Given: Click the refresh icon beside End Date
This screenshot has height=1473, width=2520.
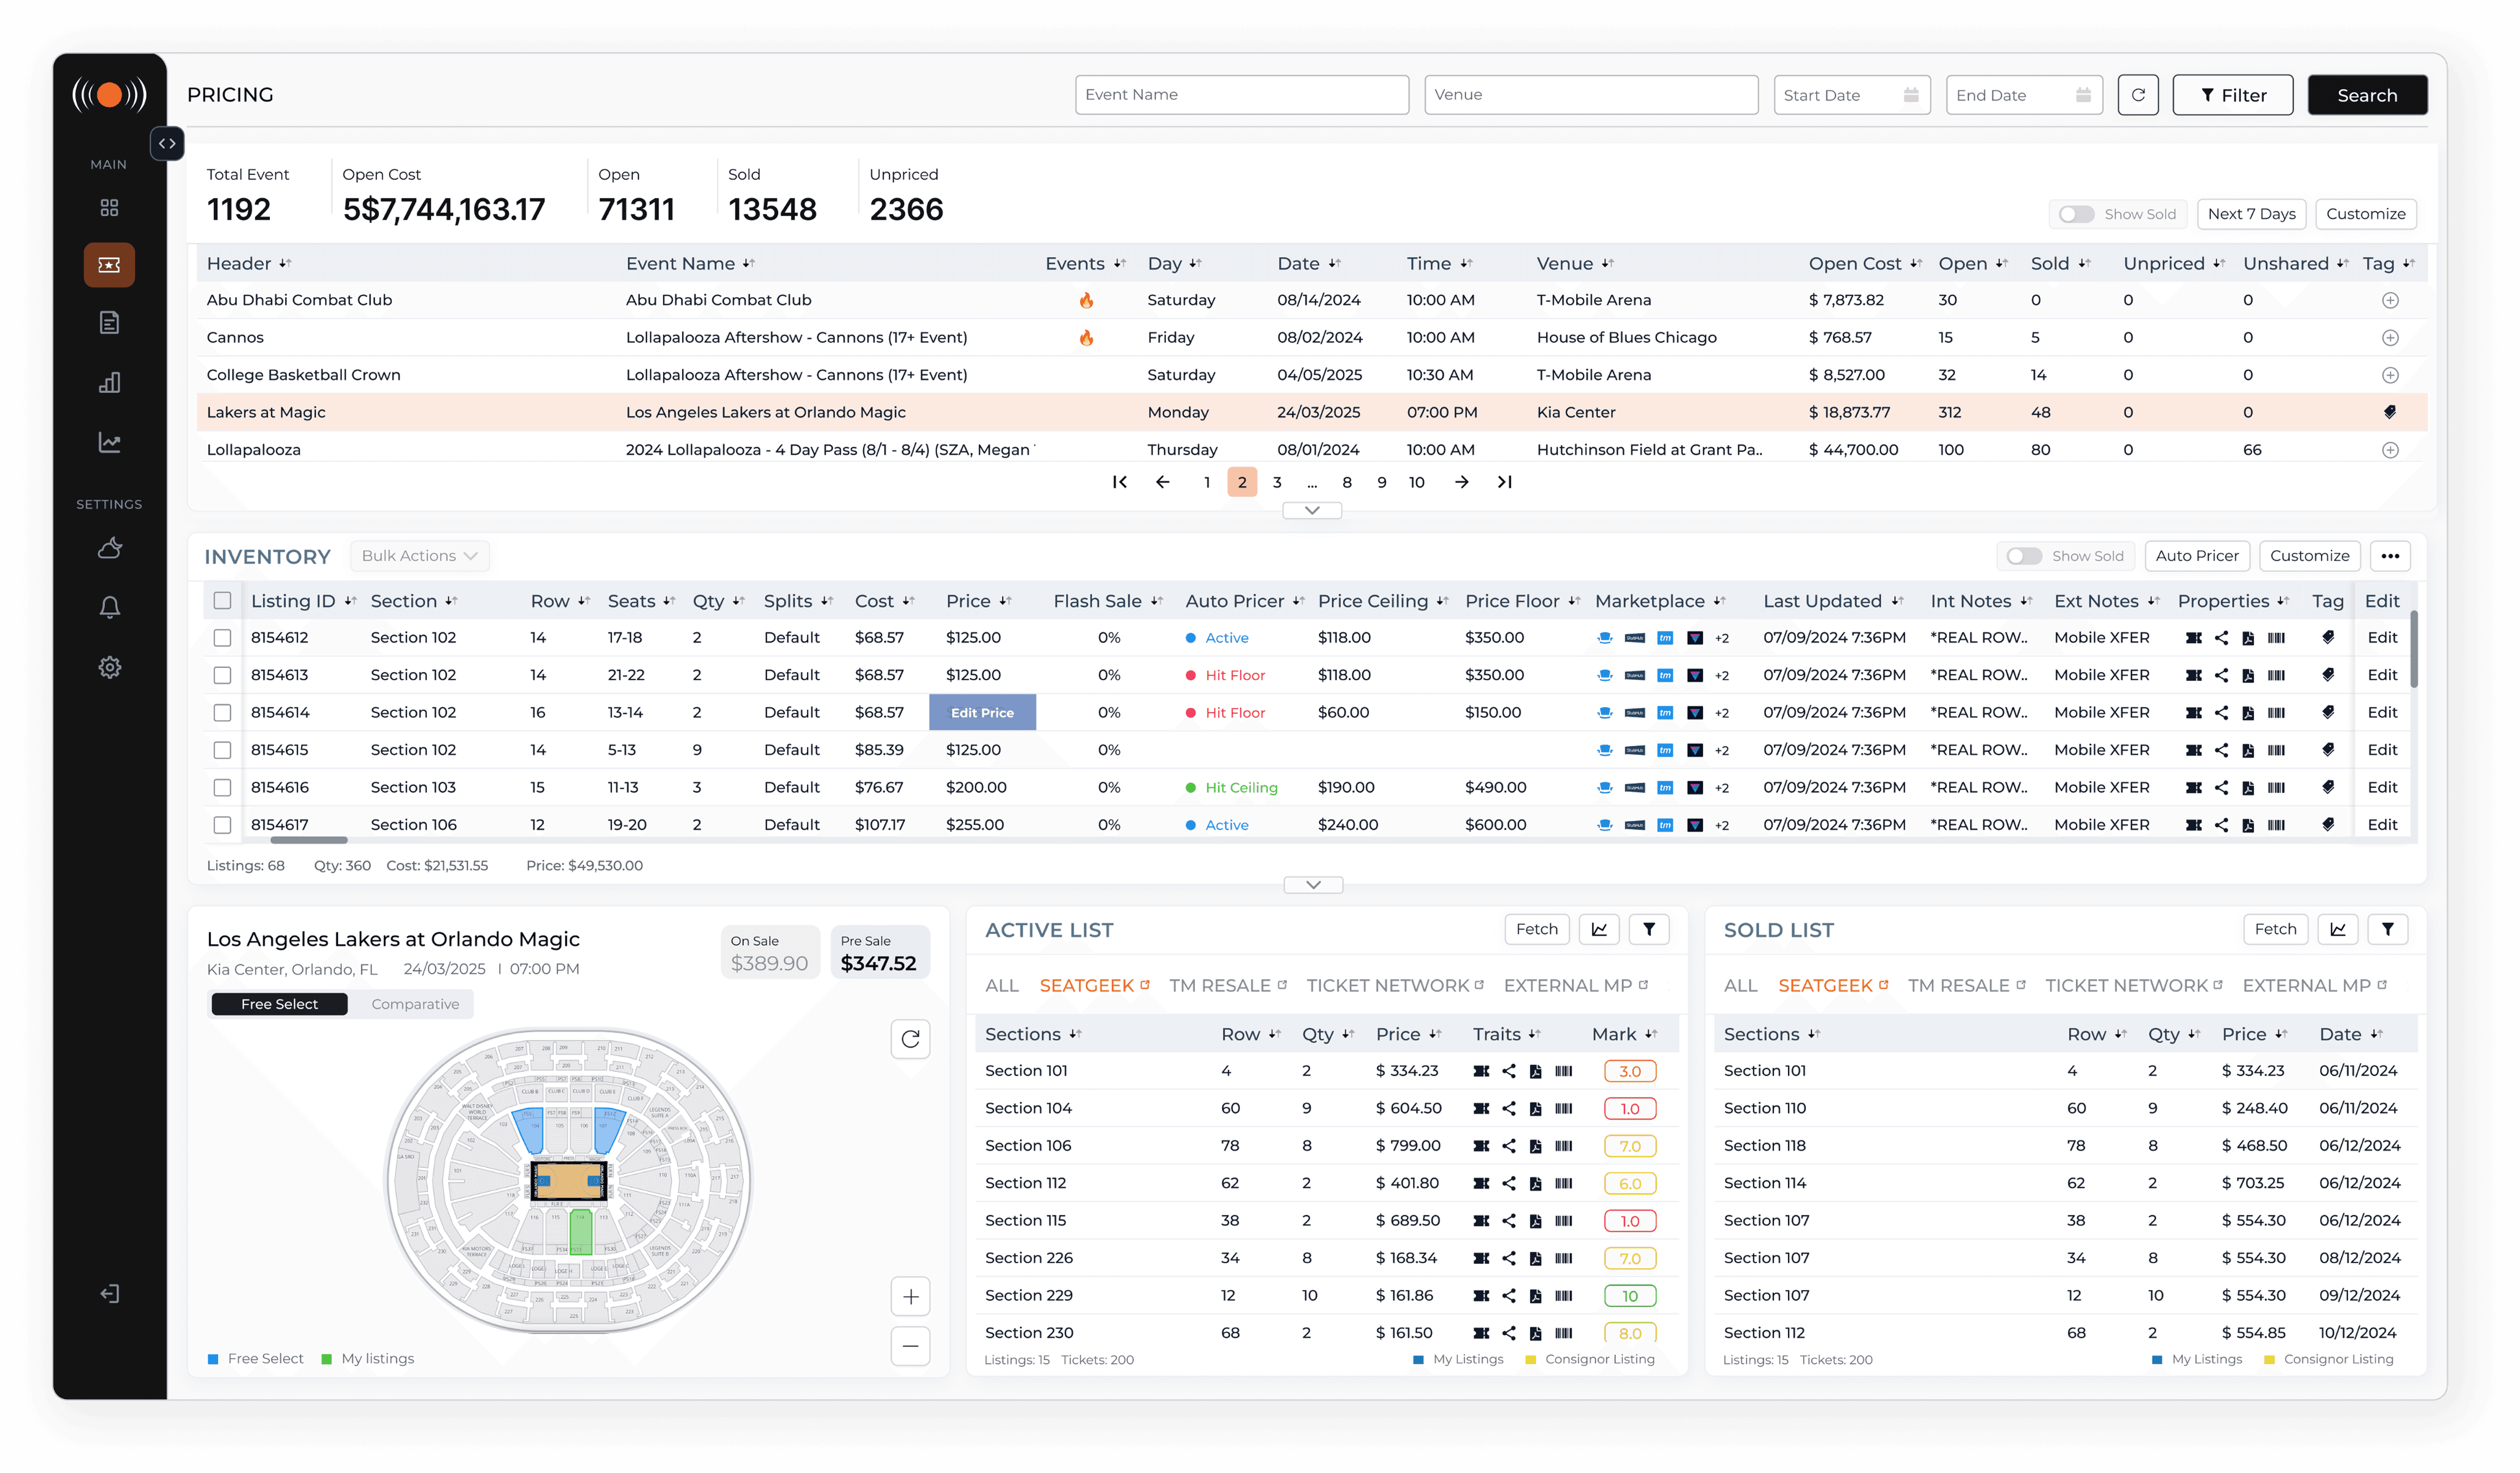Looking at the screenshot, I should coord(2137,95).
